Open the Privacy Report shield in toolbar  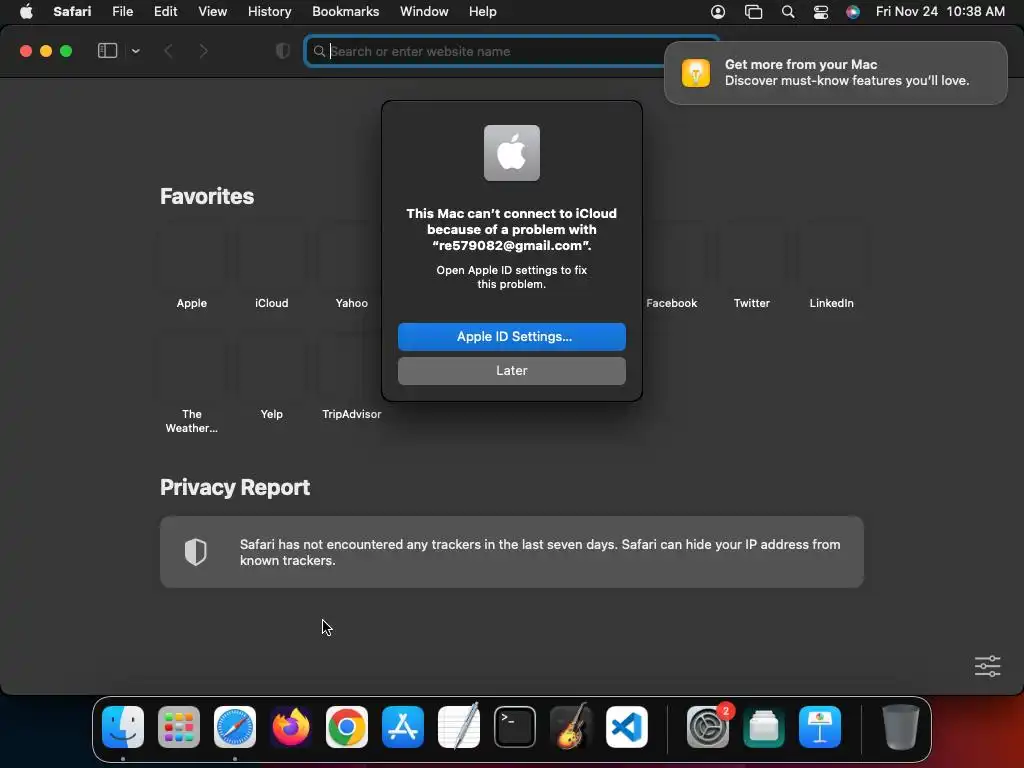point(283,51)
